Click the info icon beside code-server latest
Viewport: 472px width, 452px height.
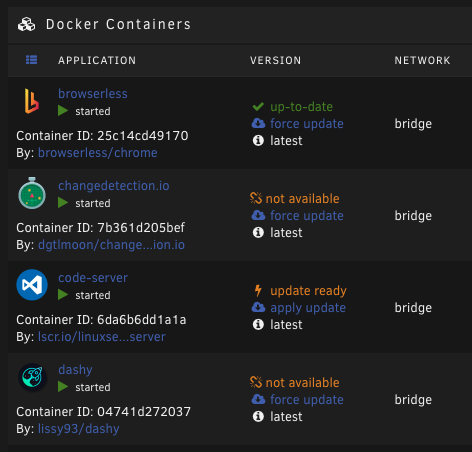coord(258,325)
